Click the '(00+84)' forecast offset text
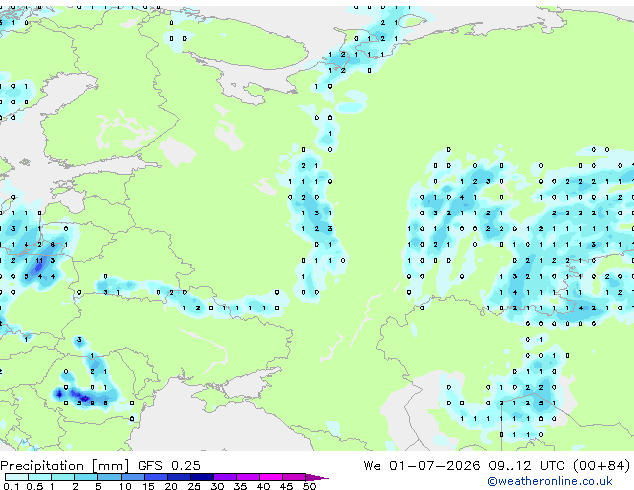The width and height of the screenshot is (634, 490). (602, 466)
